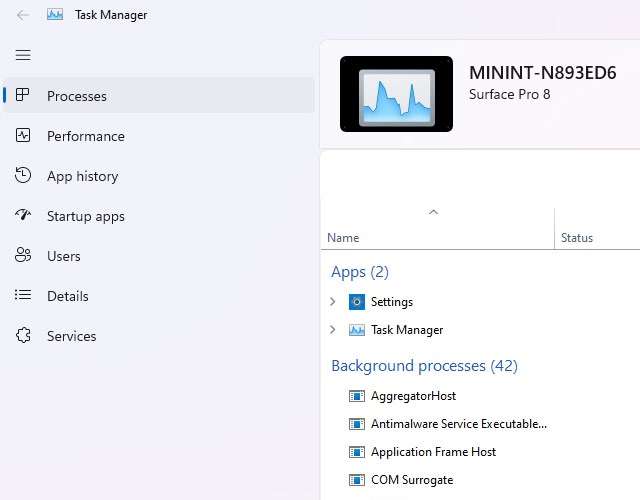Select Antimalware Service Executable process

point(458,424)
